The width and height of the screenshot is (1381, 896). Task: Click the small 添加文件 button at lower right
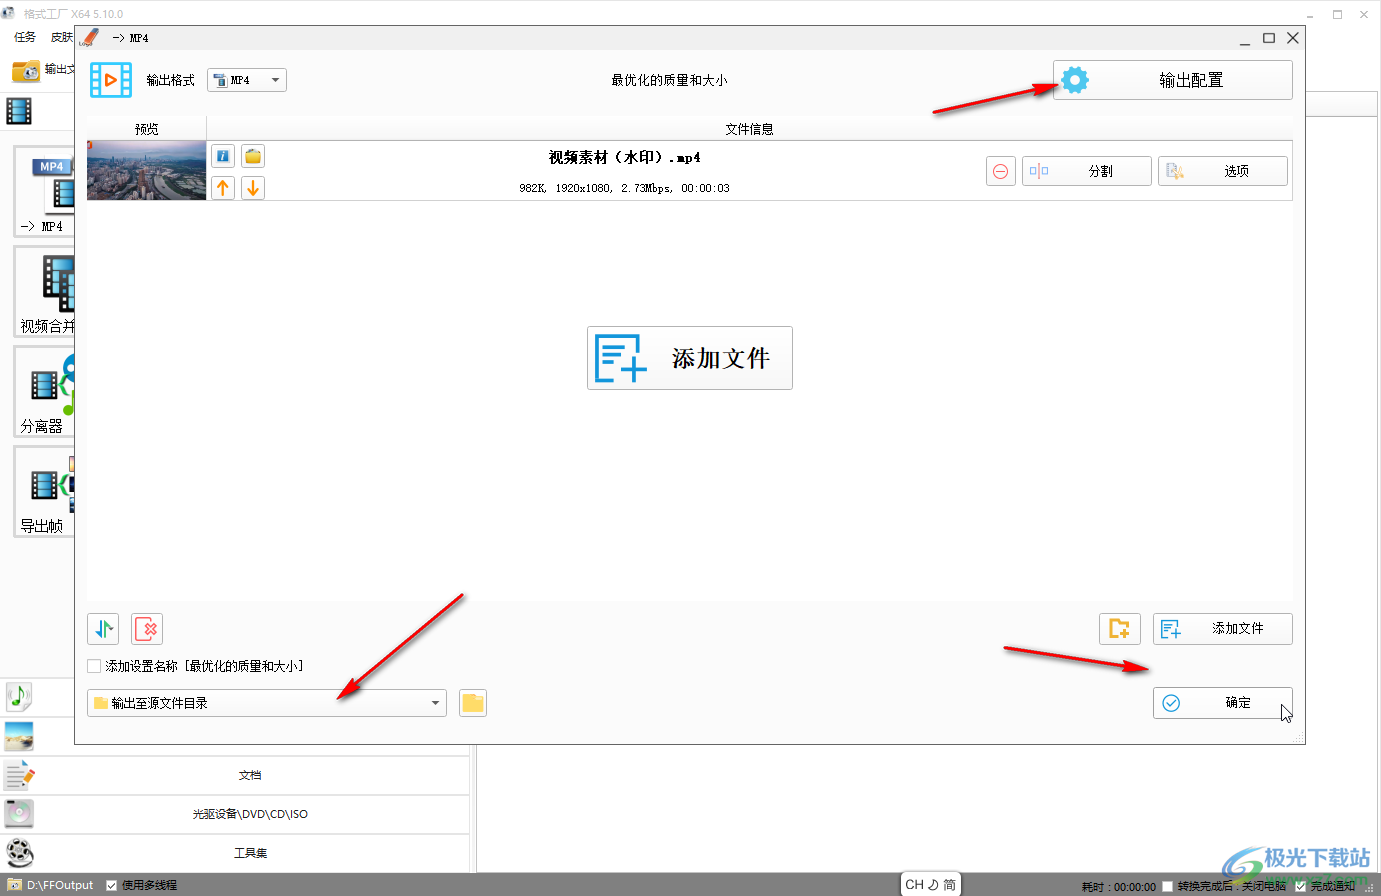(1223, 629)
